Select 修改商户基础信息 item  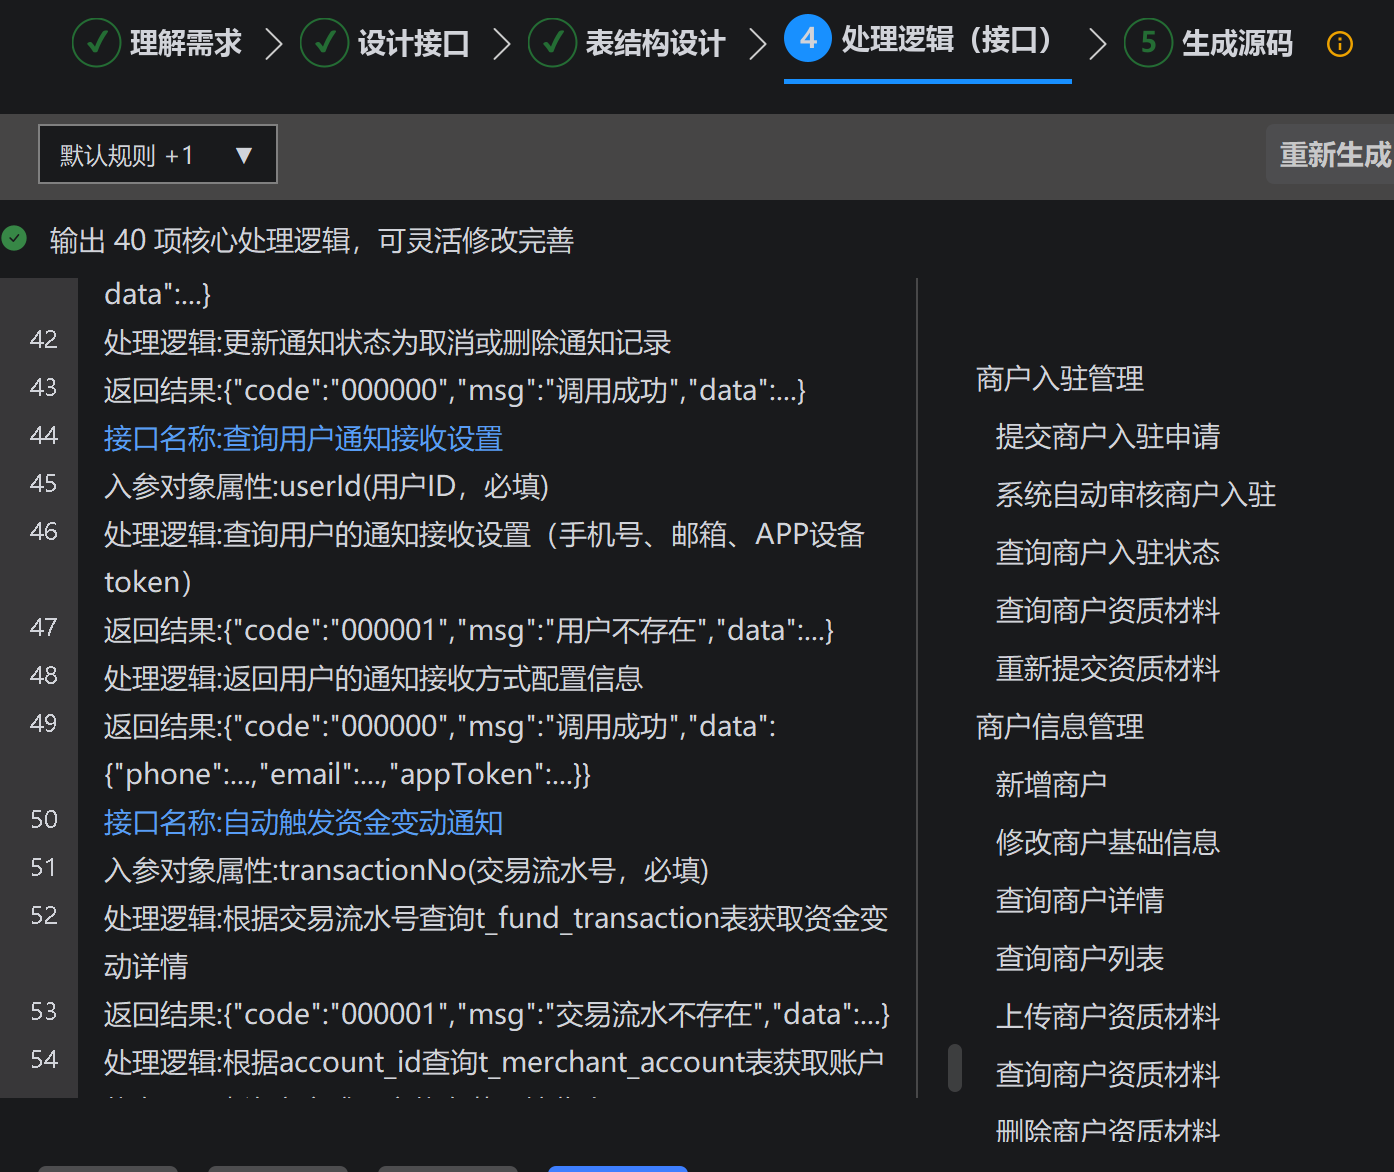1108,843
